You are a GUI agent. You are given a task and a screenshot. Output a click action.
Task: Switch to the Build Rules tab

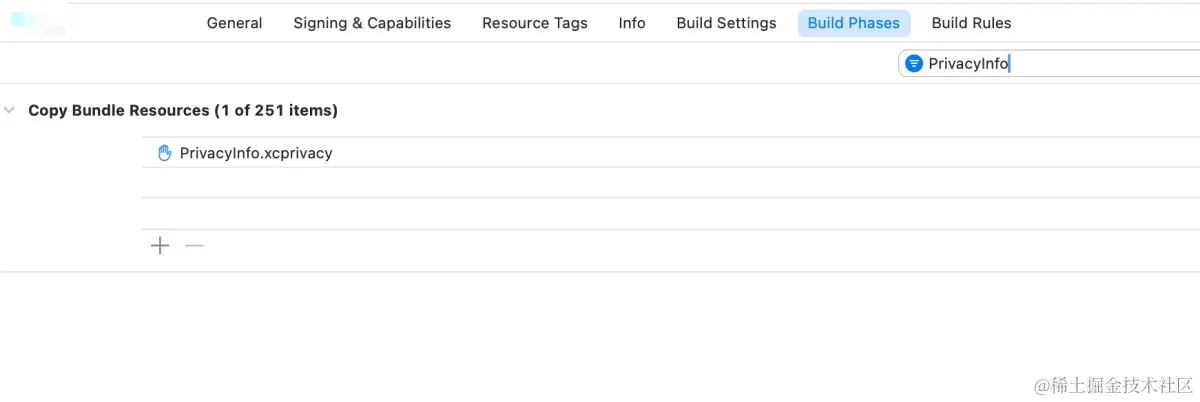click(971, 23)
